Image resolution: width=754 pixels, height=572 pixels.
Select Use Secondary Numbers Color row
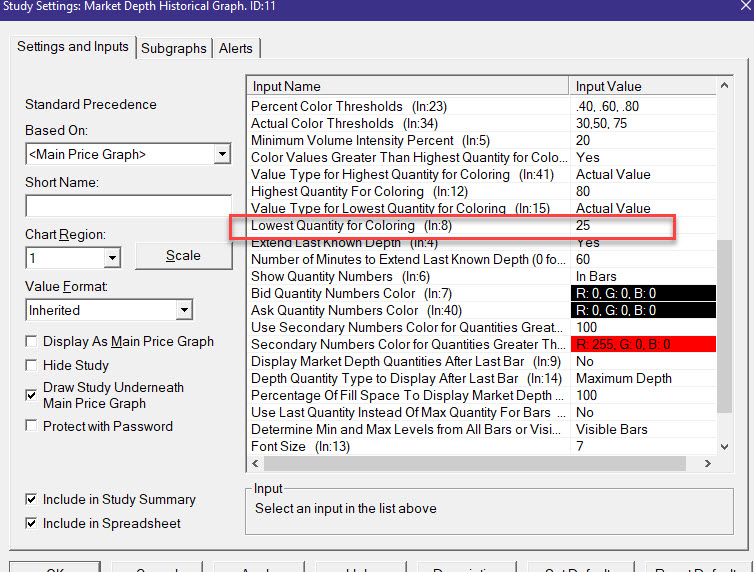tap(482, 327)
